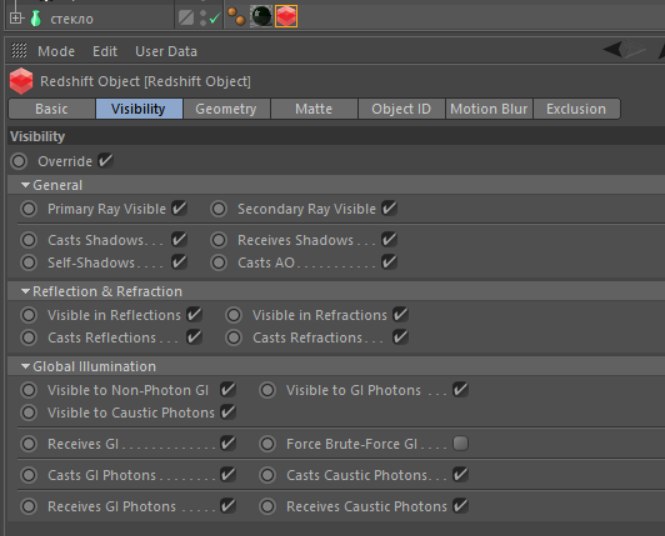Image resolution: width=665 pixels, height=536 pixels.
Task: Click the keyframe dot for Casts Refractions
Action: [x=234, y=338]
